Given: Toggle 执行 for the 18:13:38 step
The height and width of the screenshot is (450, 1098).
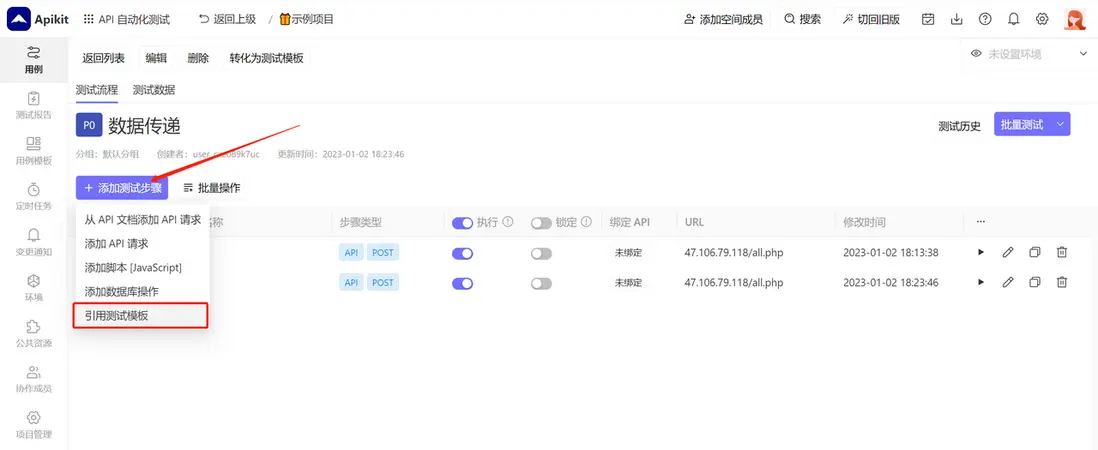Looking at the screenshot, I should 463,253.
